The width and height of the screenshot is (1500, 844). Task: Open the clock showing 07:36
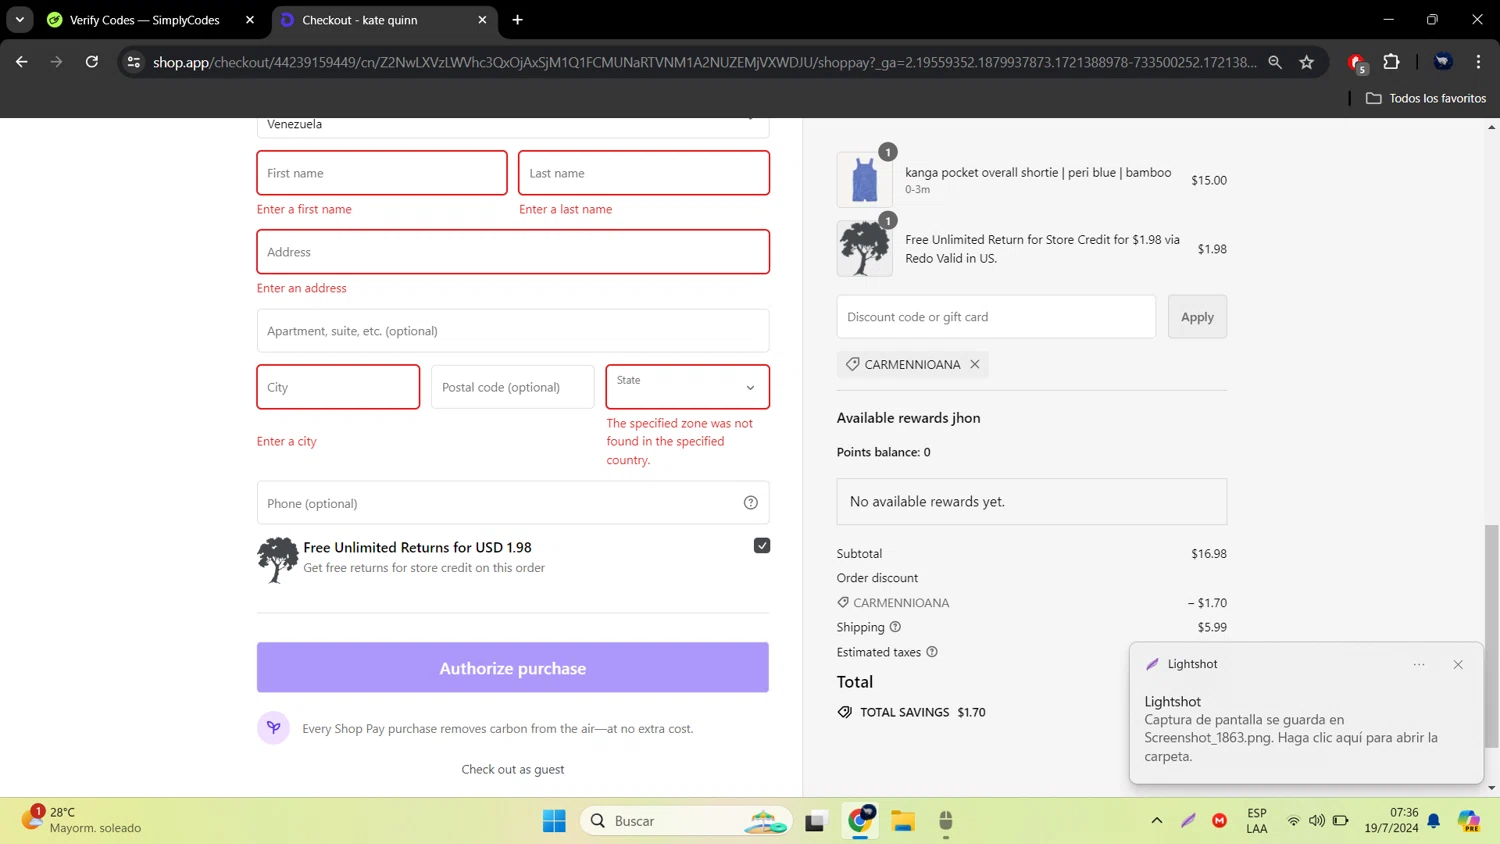pos(1391,820)
